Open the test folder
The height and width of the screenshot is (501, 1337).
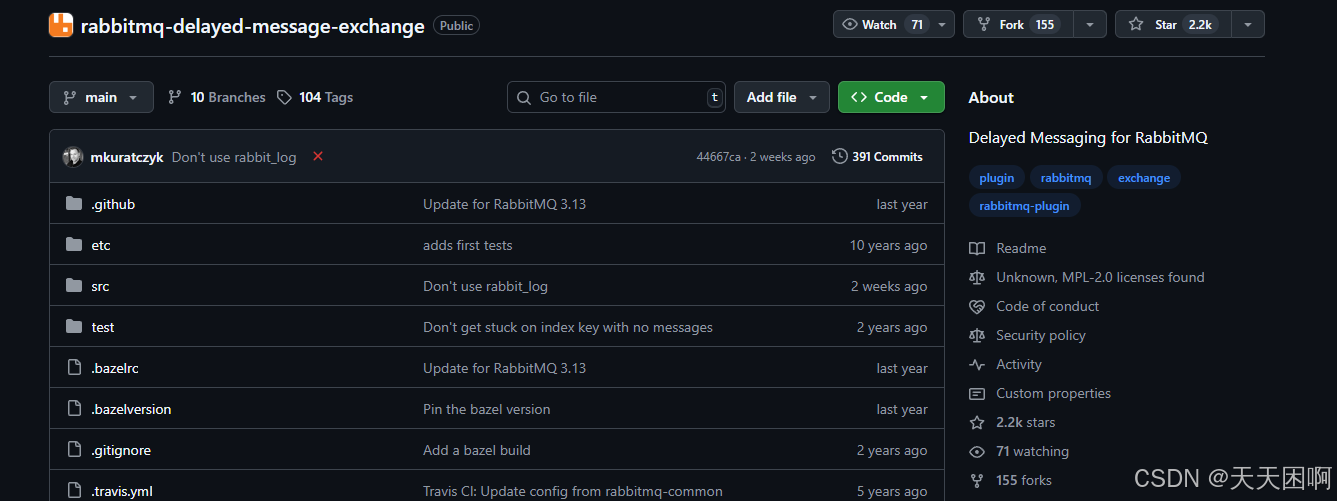tap(103, 327)
